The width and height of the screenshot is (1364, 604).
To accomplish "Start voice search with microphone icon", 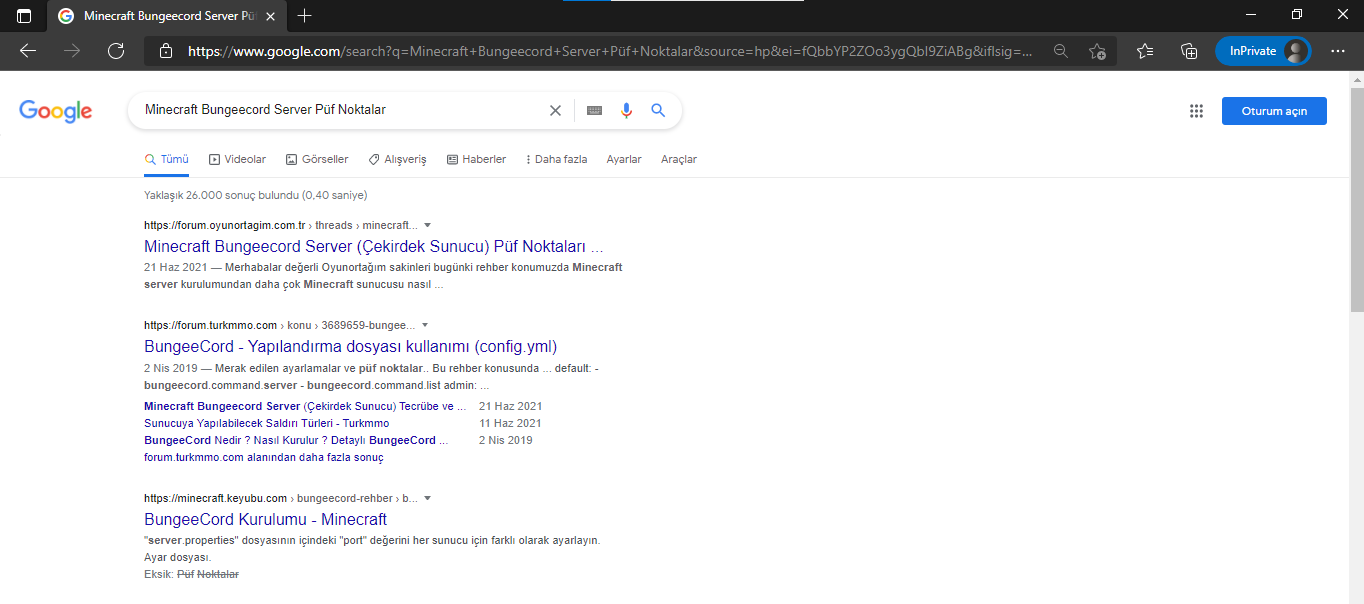I will [x=626, y=110].
